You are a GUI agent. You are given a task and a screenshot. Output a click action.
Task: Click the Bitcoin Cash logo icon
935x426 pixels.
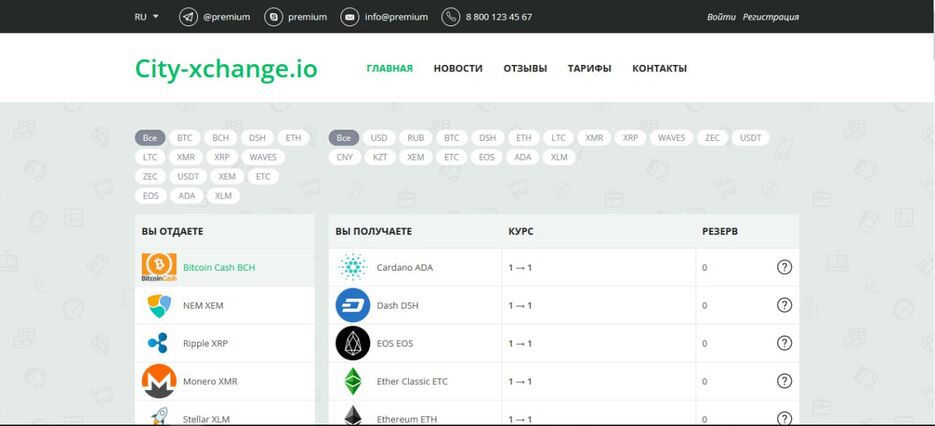pos(159,267)
